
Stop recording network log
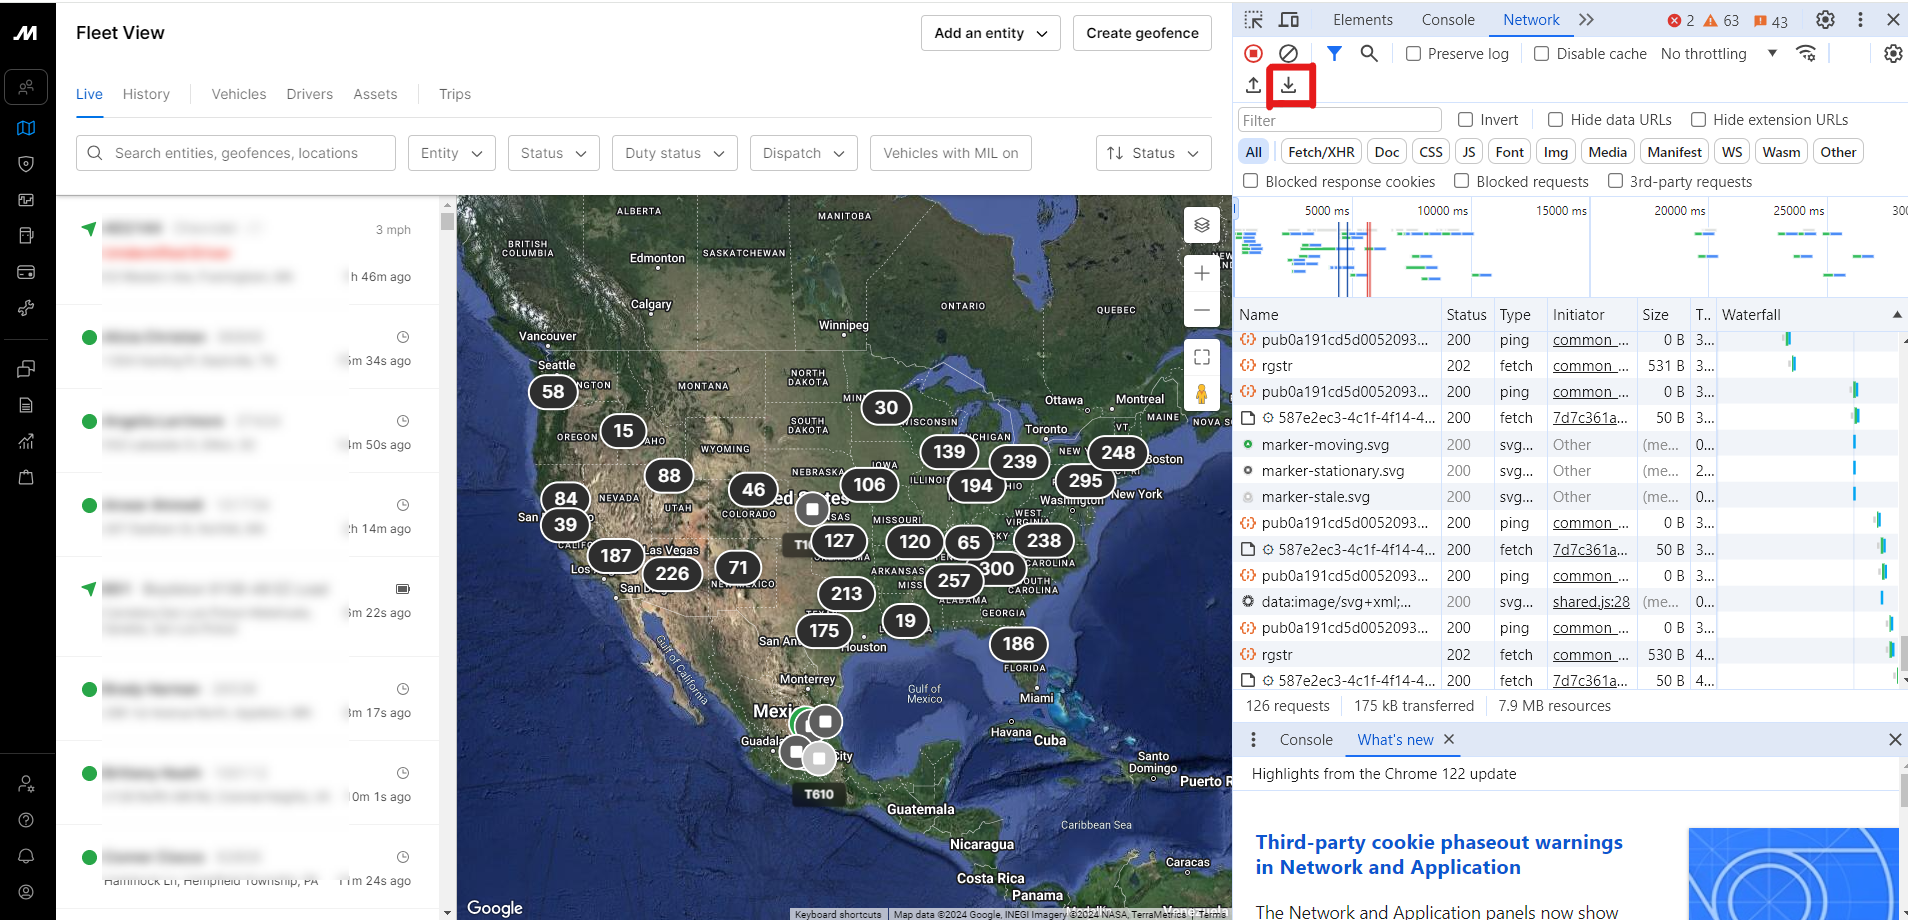(1253, 54)
